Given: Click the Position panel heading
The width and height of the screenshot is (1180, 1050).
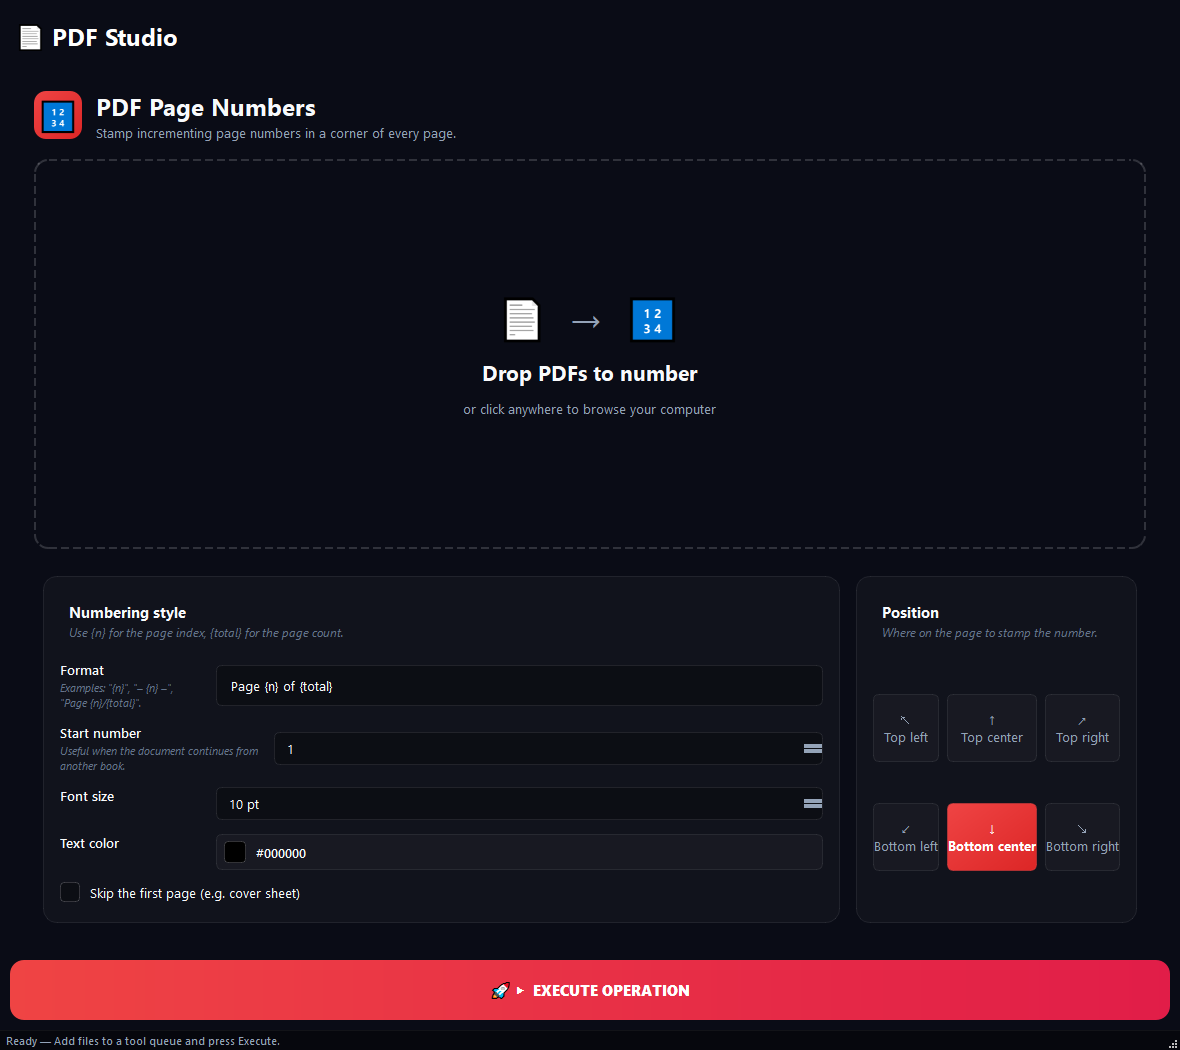Looking at the screenshot, I should (x=910, y=613).
